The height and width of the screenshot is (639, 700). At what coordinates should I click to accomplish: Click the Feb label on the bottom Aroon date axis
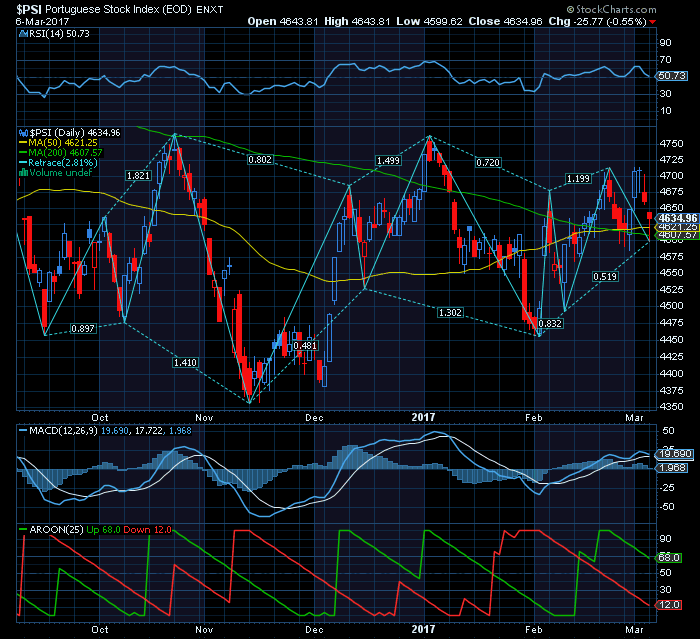click(533, 630)
